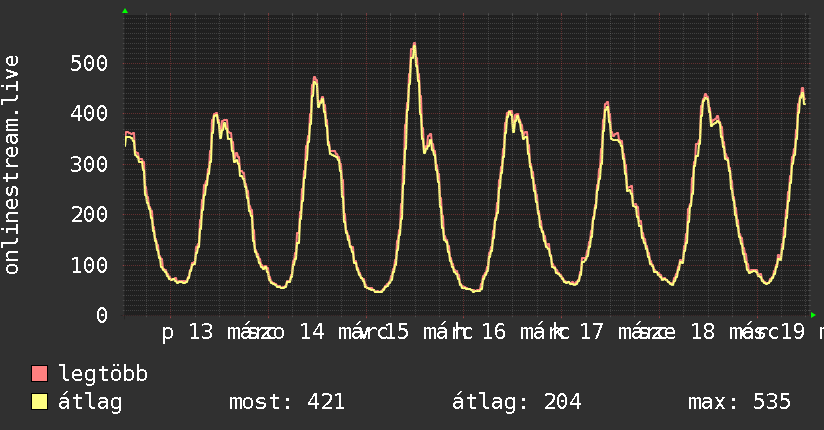
Task: Click the 'átlag: 204' statistic
Action: (x=517, y=402)
